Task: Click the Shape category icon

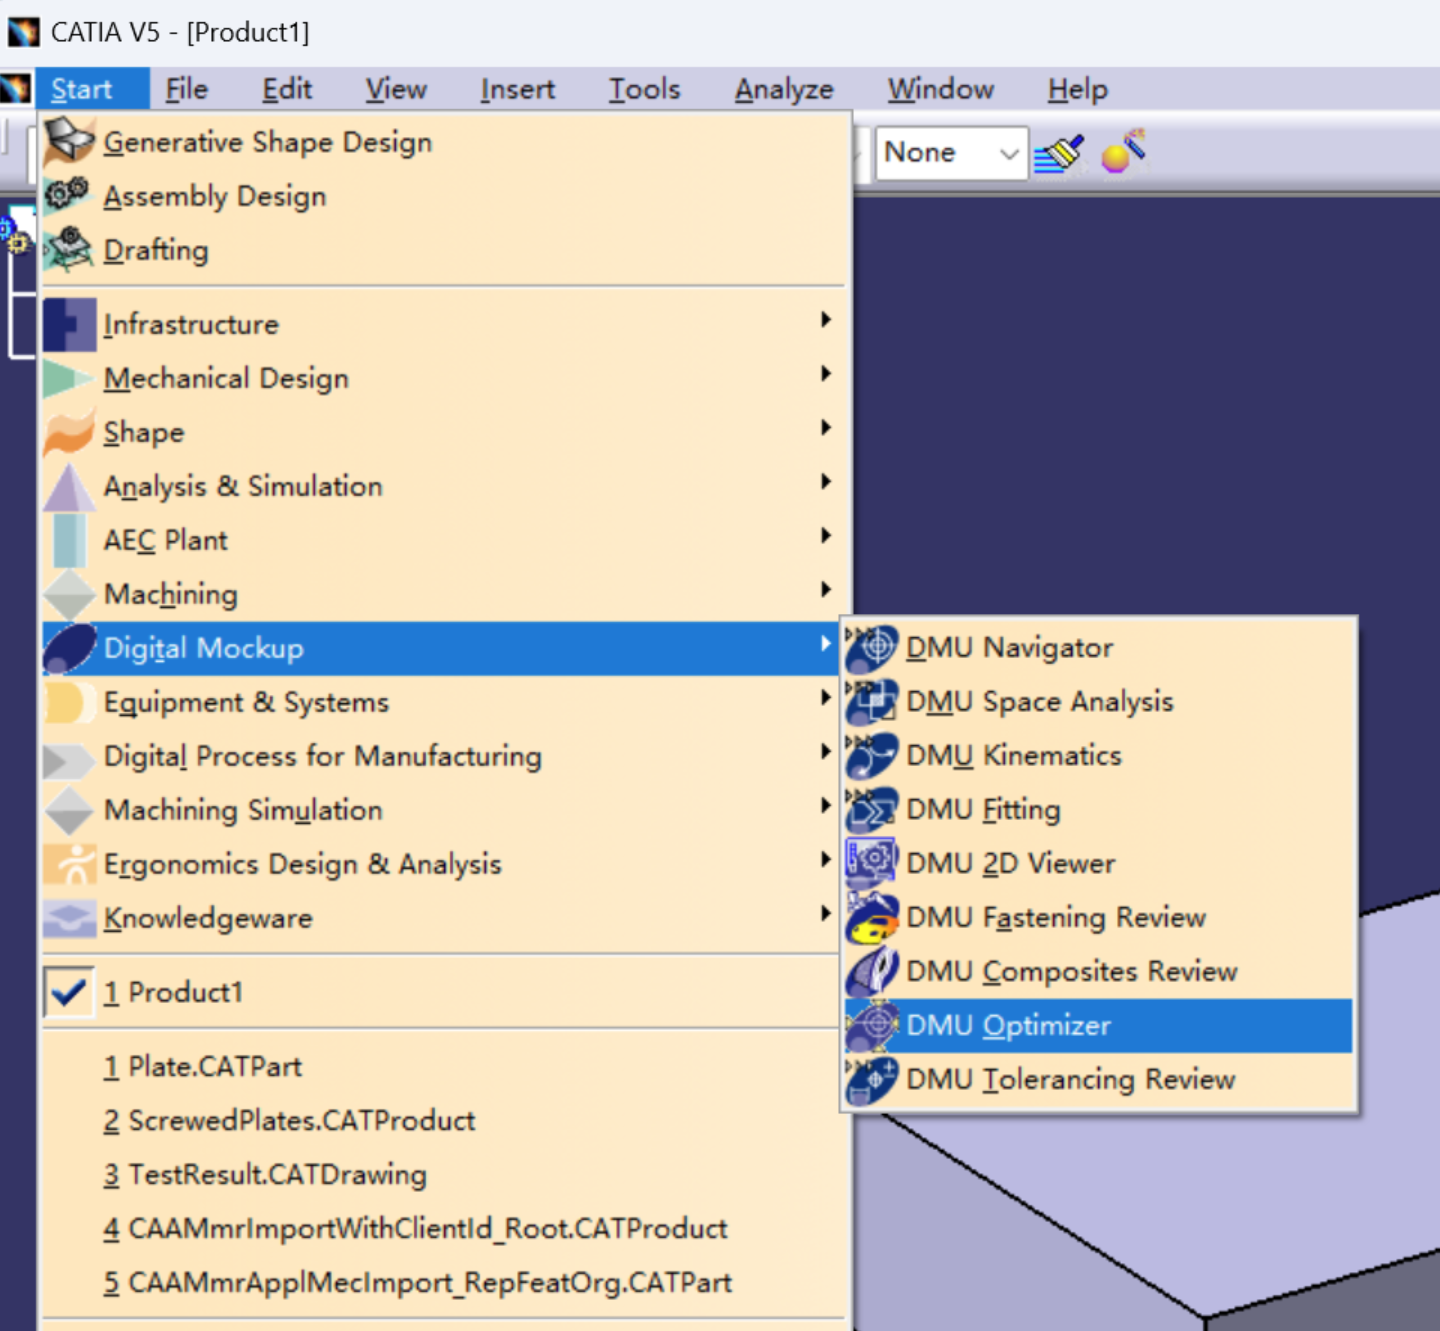Action: [x=69, y=432]
